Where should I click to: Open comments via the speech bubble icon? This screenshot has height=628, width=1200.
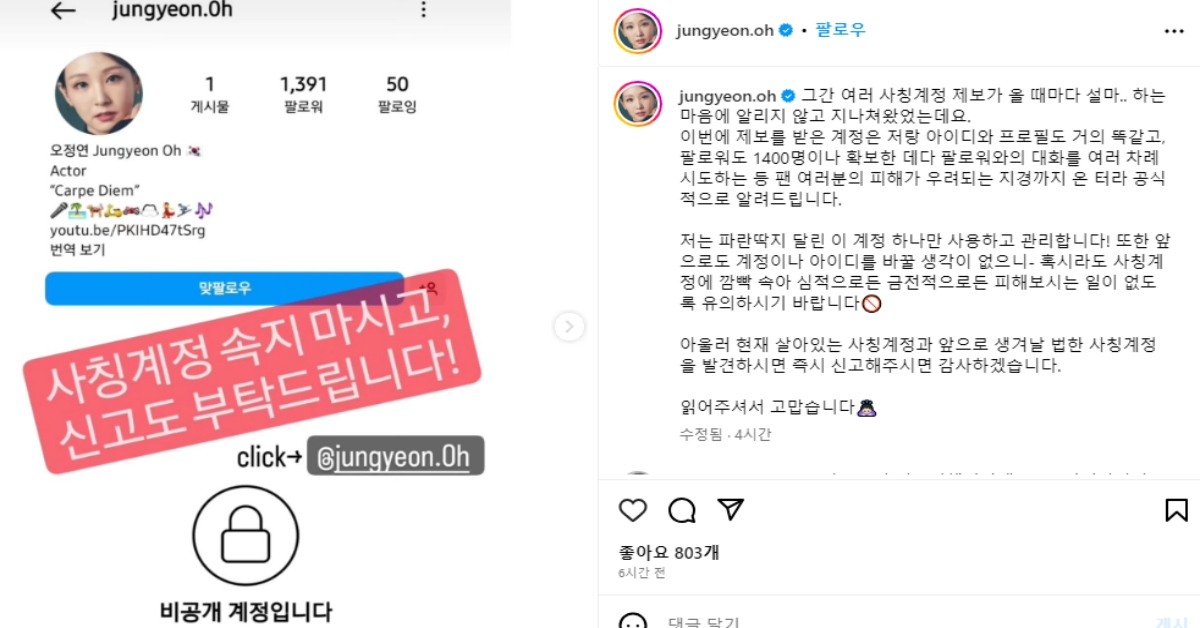pos(682,510)
